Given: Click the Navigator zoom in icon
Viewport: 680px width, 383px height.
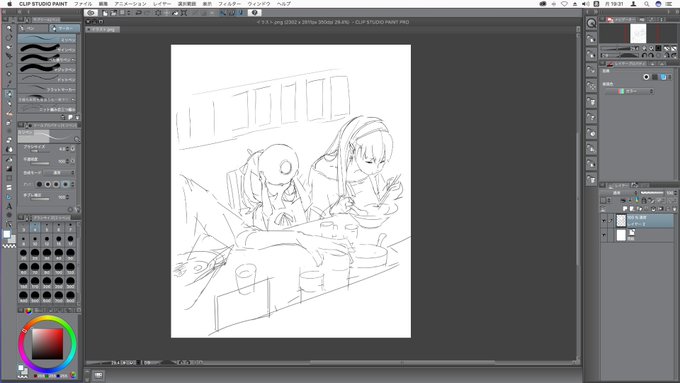Looking at the screenshot, I should [x=651, y=48].
